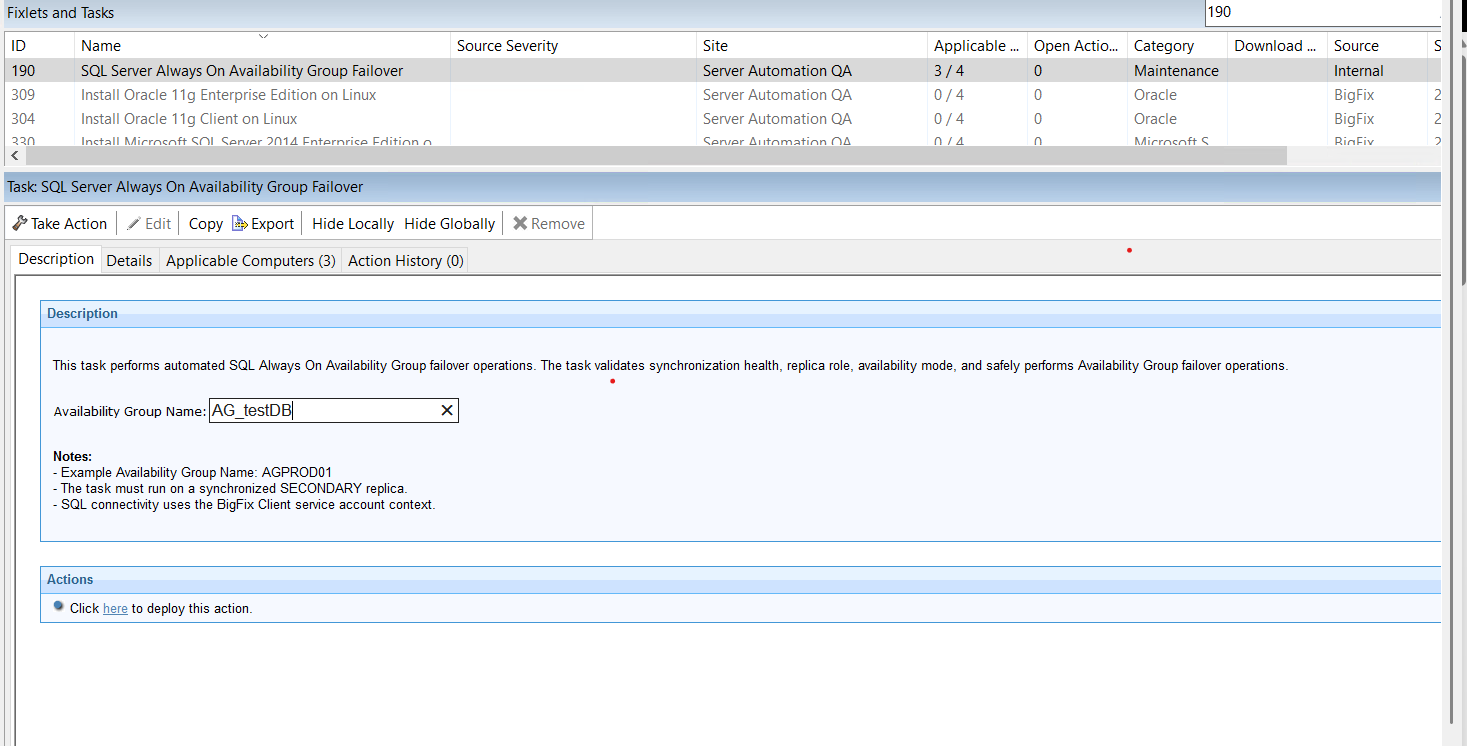Click the Description section header

click(x=740, y=314)
